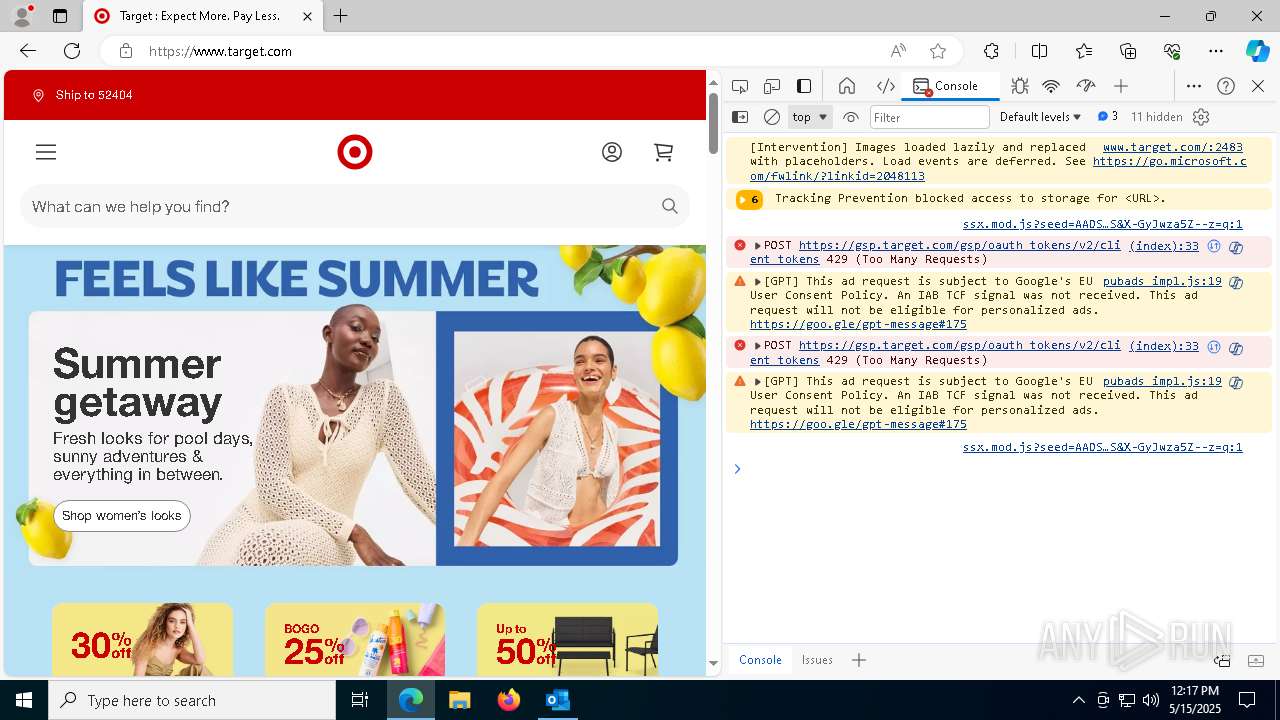The height and width of the screenshot is (720, 1280).
Task: Ask Copilot about the second GPT warning
Action: tap(1236, 383)
